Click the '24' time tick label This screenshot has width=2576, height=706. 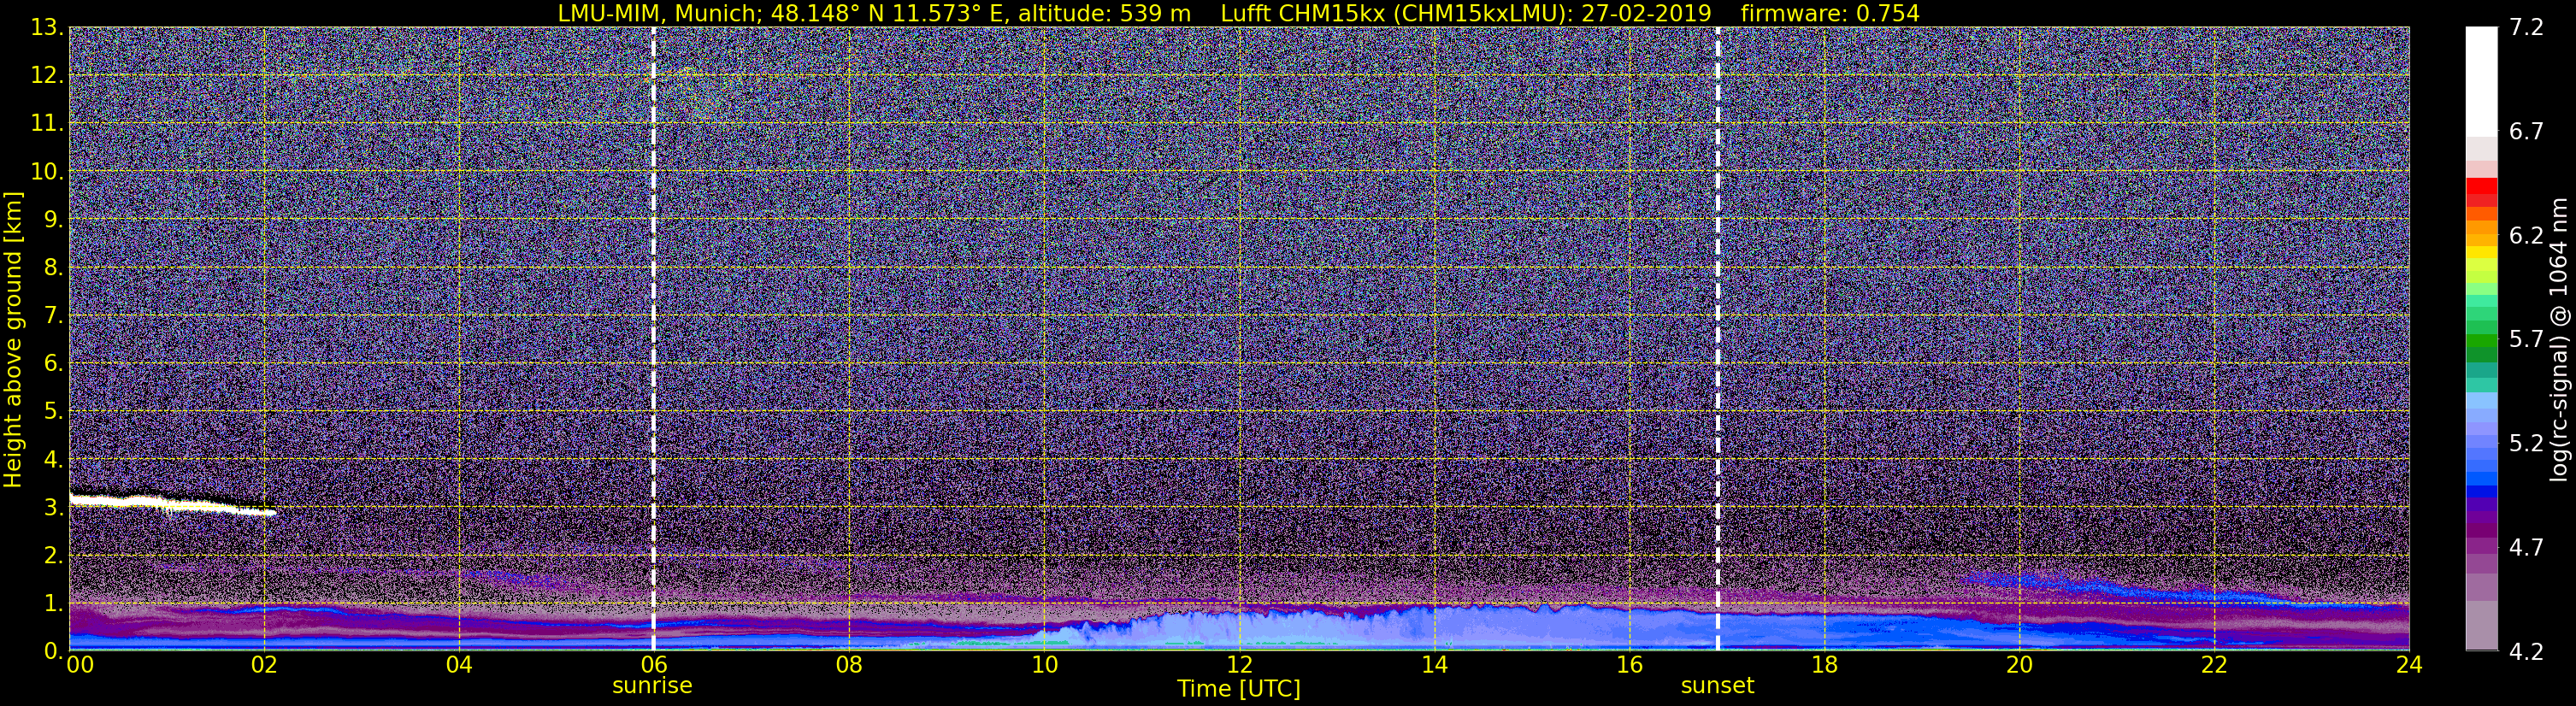point(2409,665)
